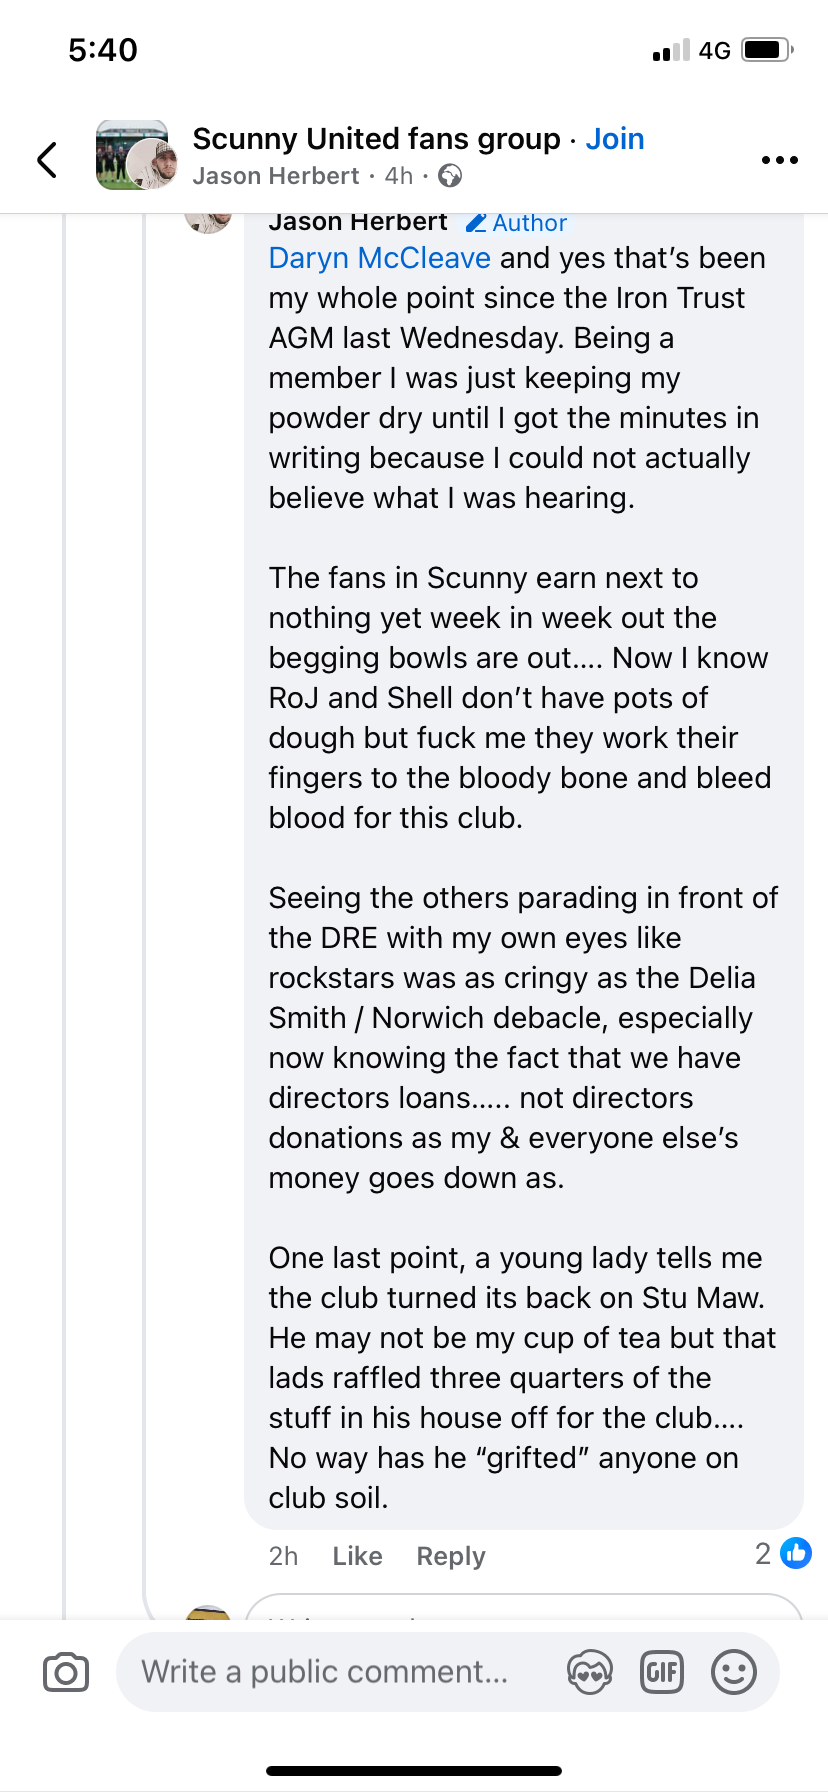Open Scunny United fans group page

coord(376,139)
